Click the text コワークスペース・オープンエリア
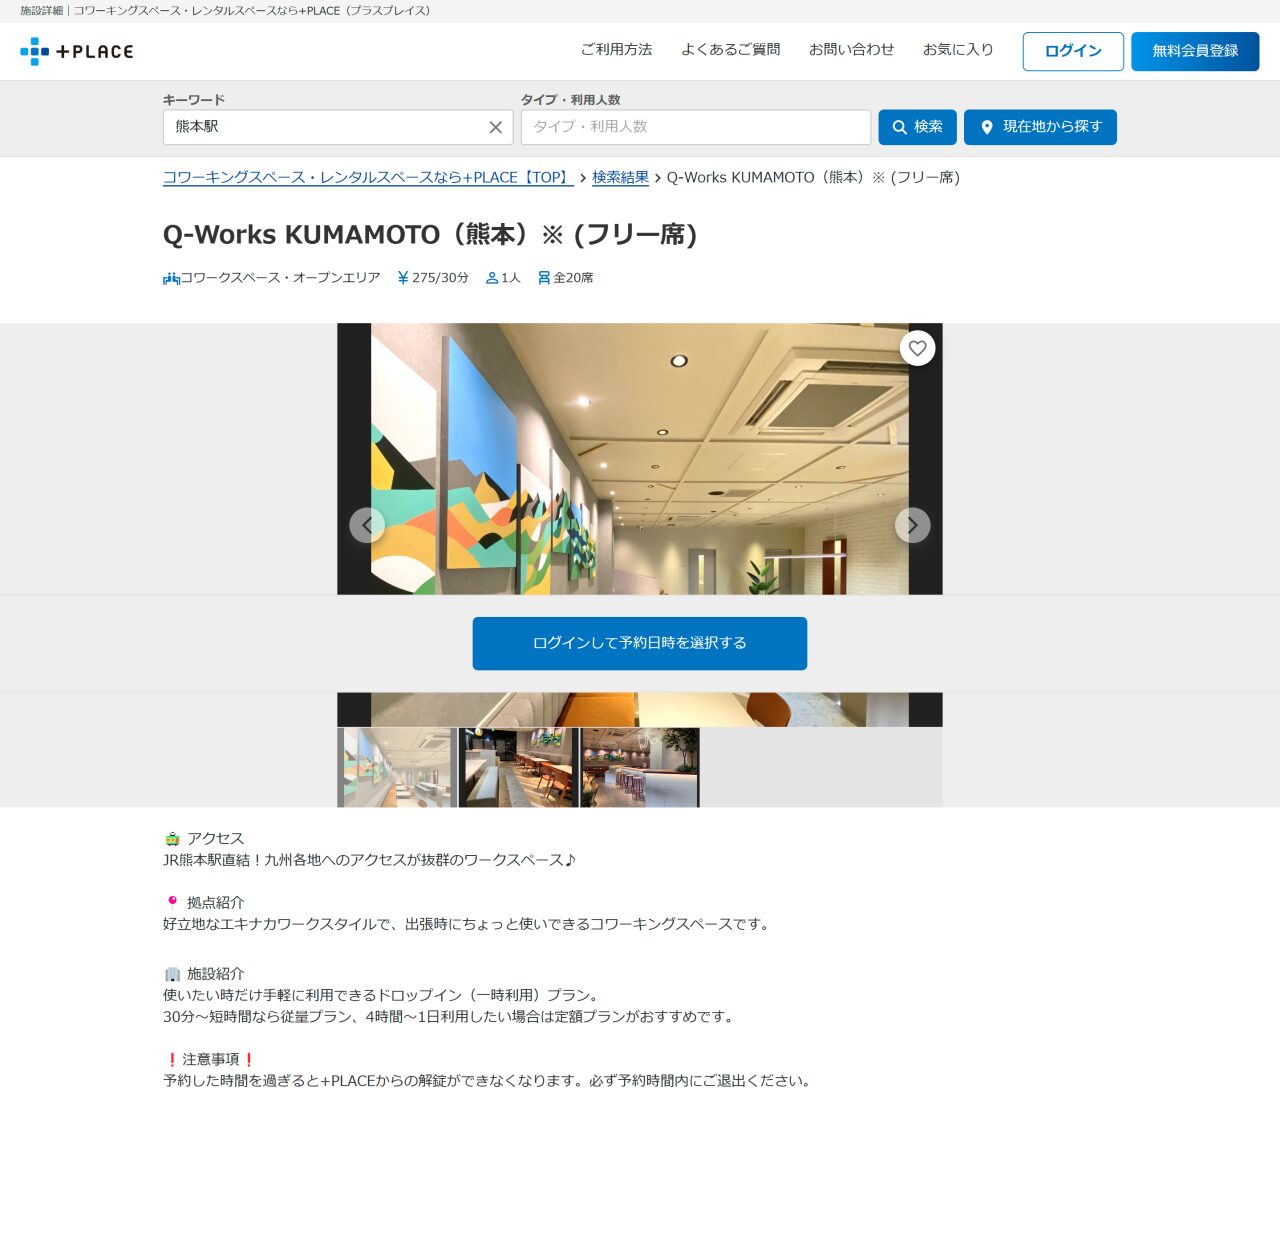1280x1235 pixels. coord(280,278)
